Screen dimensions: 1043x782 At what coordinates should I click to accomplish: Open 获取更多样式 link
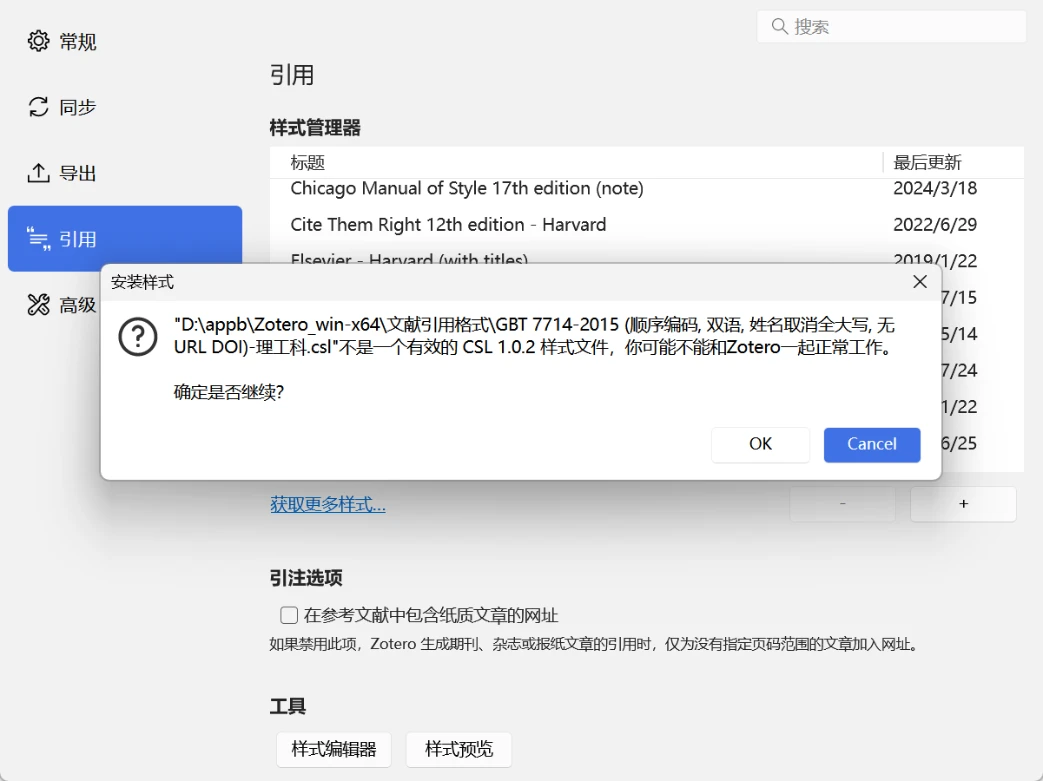point(328,505)
